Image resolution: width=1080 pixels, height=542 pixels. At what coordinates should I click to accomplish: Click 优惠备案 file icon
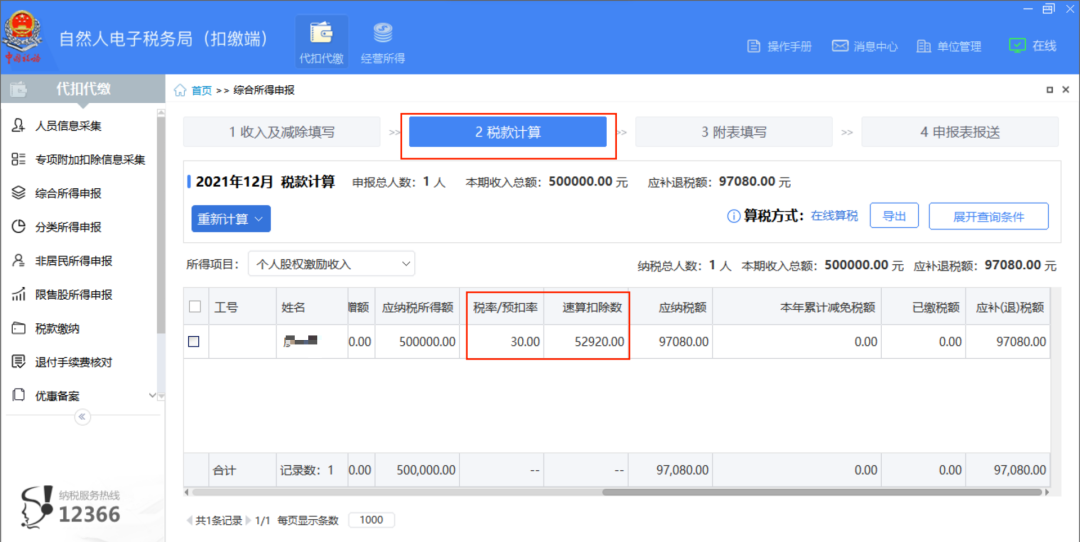(x=19, y=395)
